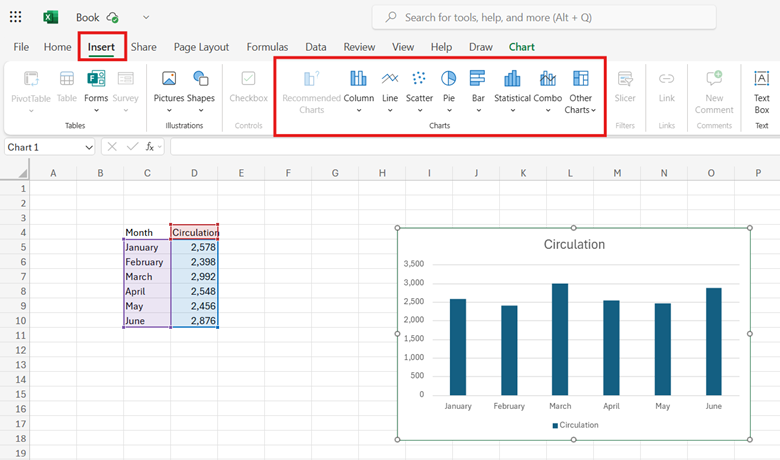This screenshot has width=780, height=460.
Task: Open the Review tab
Action: (x=359, y=47)
